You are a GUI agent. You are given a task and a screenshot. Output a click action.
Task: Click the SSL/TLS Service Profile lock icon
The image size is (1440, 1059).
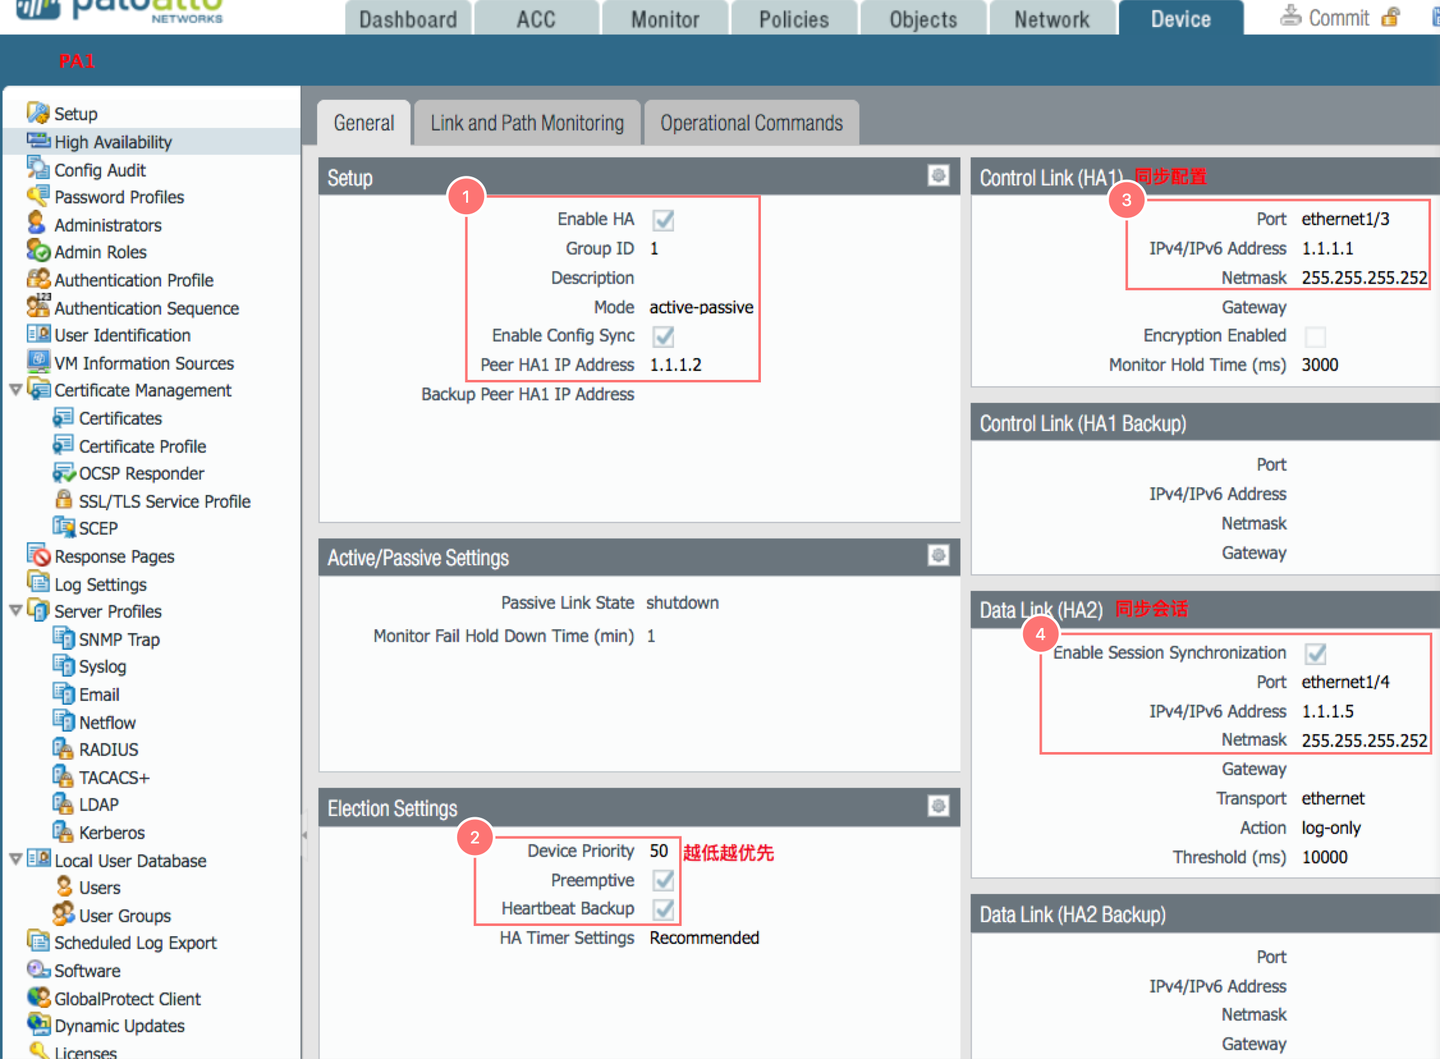tap(63, 500)
